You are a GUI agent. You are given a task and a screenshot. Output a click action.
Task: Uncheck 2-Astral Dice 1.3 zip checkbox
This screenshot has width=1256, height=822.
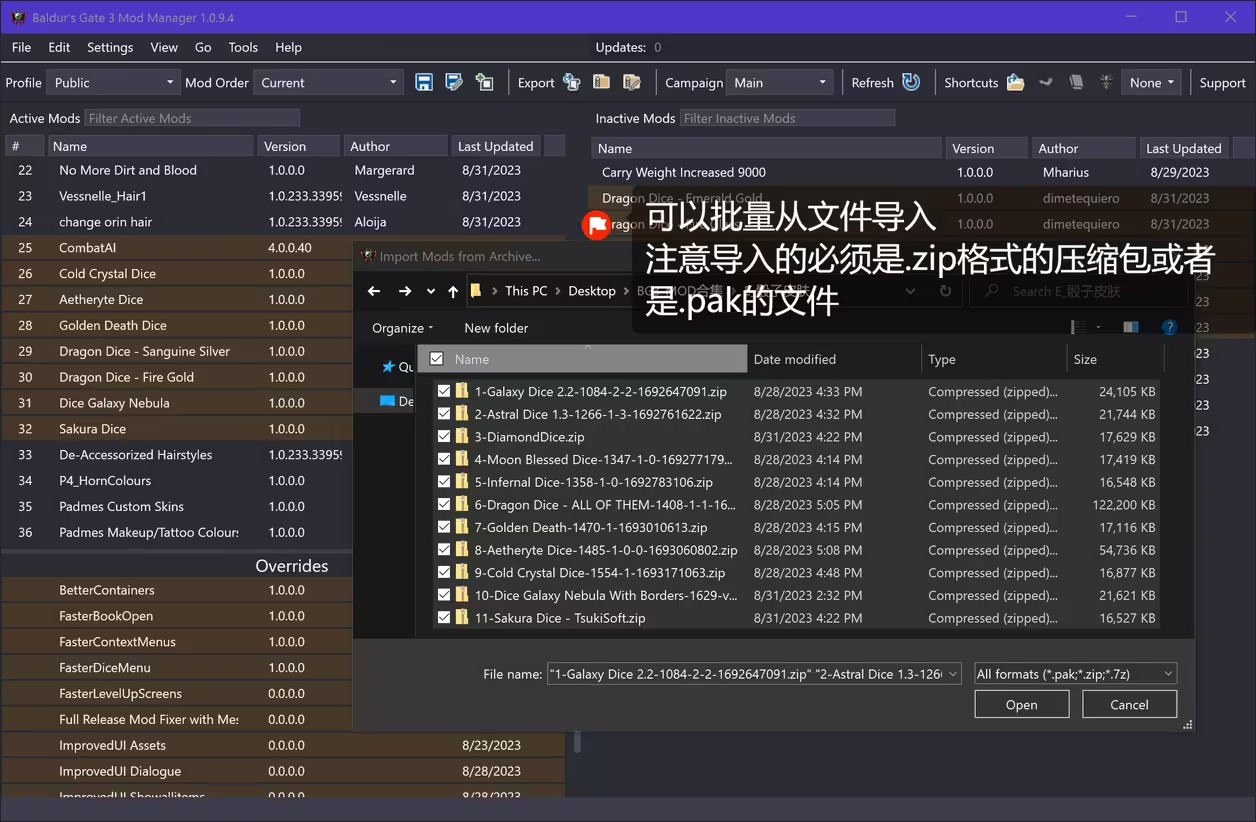coord(444,414)
